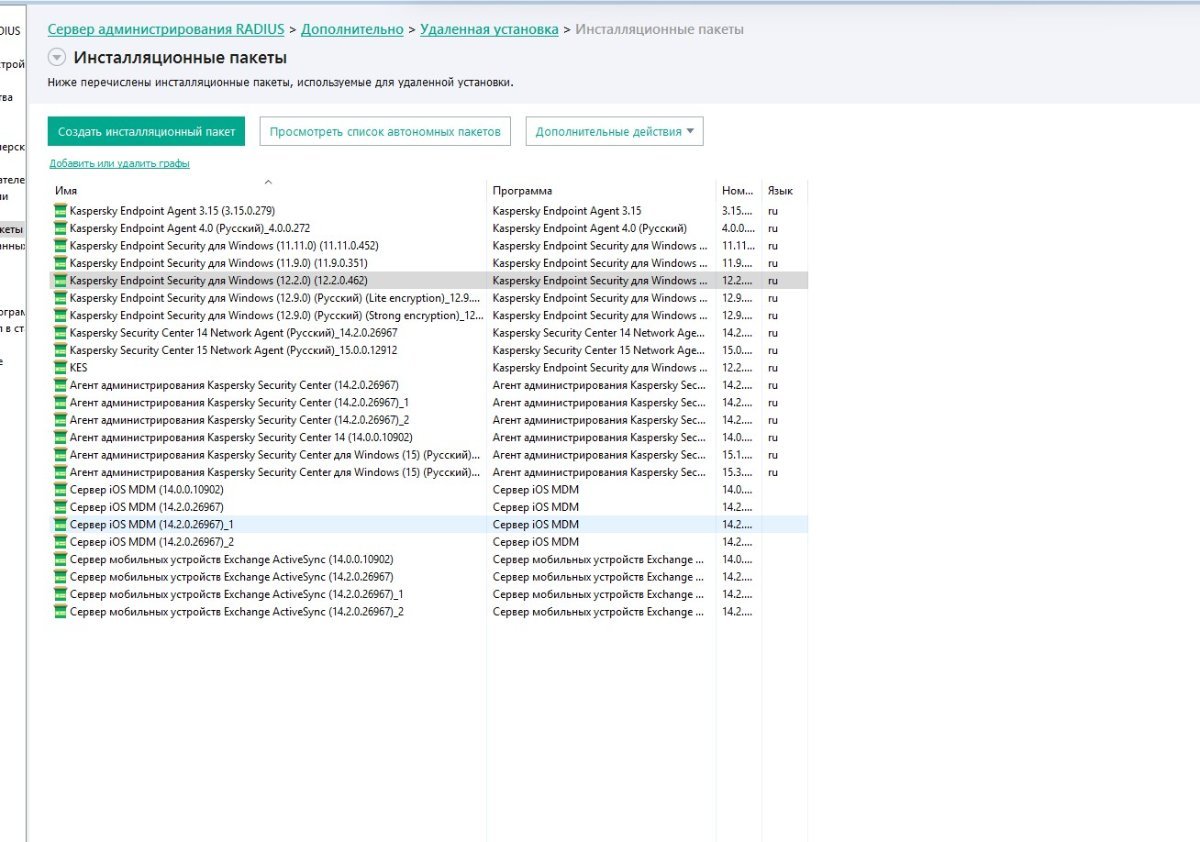Viewport: 1200px width, 842px height.
Task: Select row name 'Kaspersky Endpoint Security для Windows (11.11.0) (11.11.0.452)'
Action: [x=224, y=246]
